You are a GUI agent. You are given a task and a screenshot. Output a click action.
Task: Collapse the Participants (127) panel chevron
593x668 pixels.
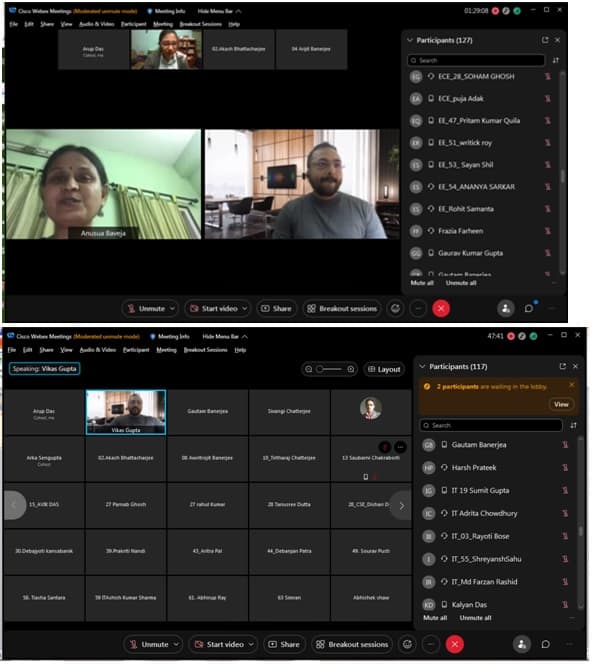click(x=410, y=40)
